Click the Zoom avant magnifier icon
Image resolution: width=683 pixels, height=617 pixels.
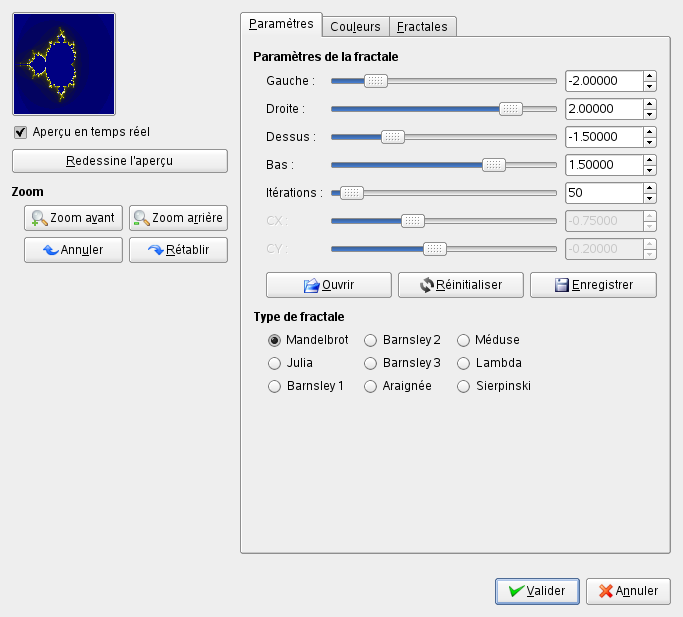[x=40, y=218]
